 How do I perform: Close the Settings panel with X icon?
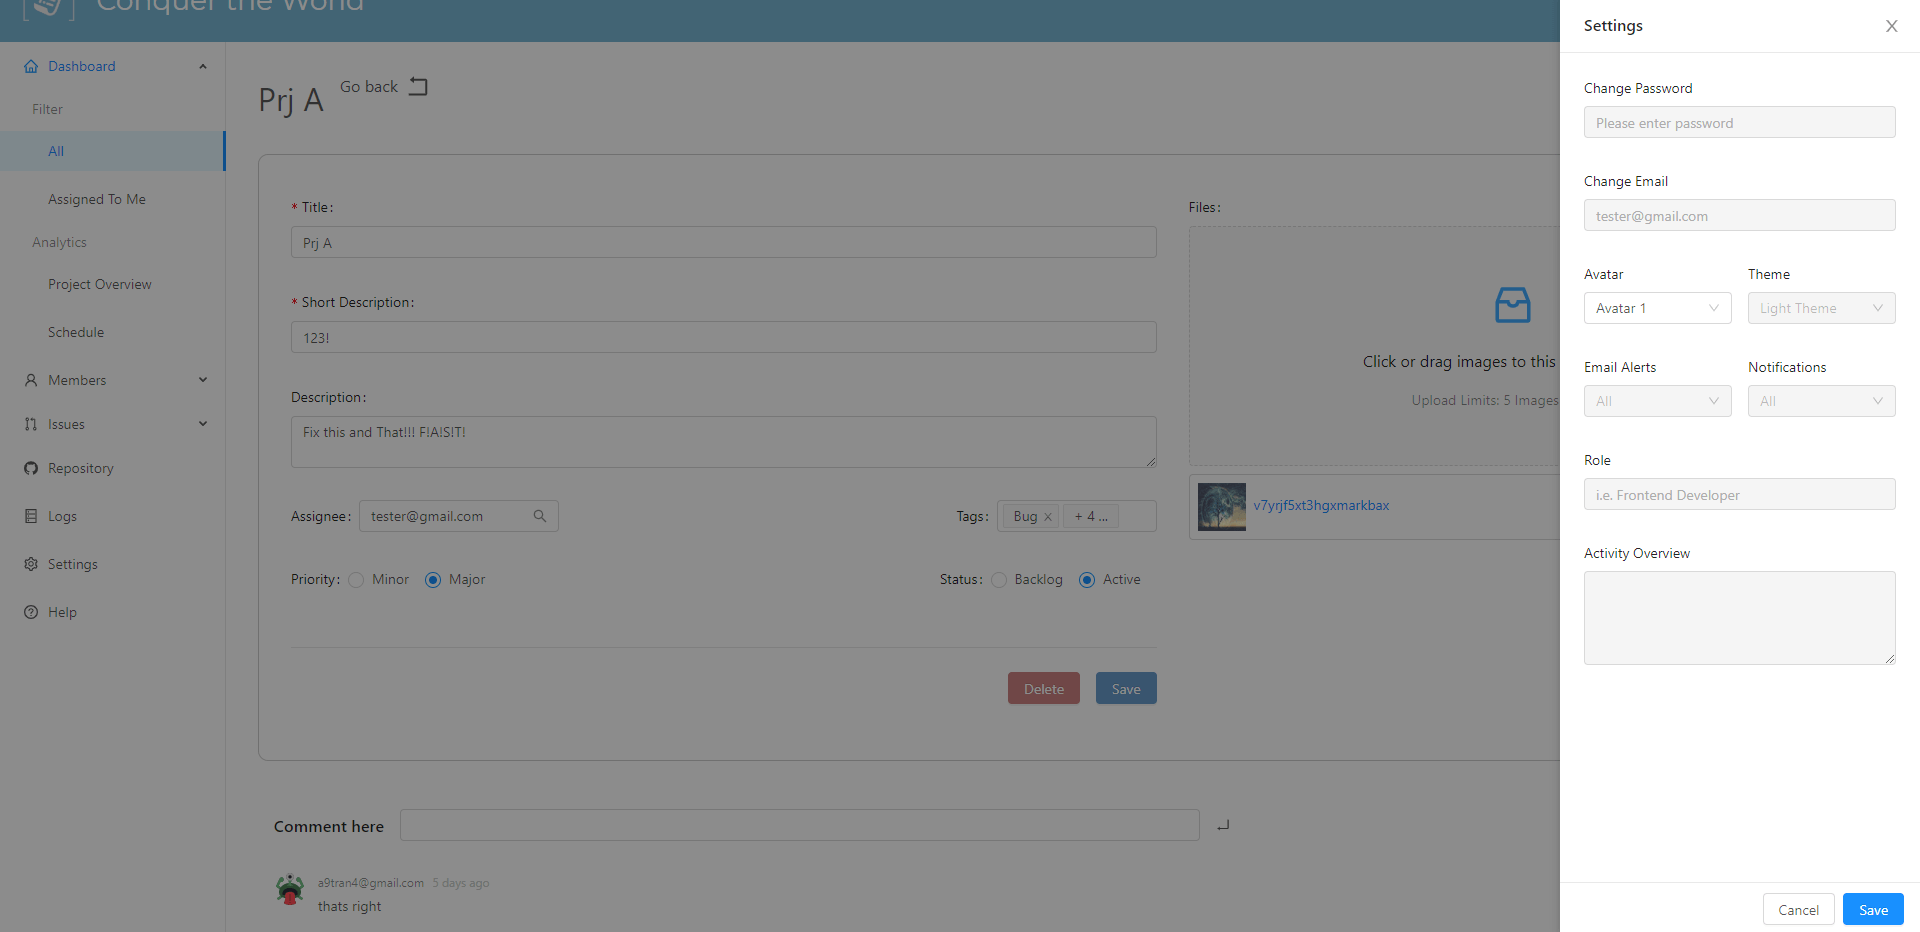(x=1891, y=26)
